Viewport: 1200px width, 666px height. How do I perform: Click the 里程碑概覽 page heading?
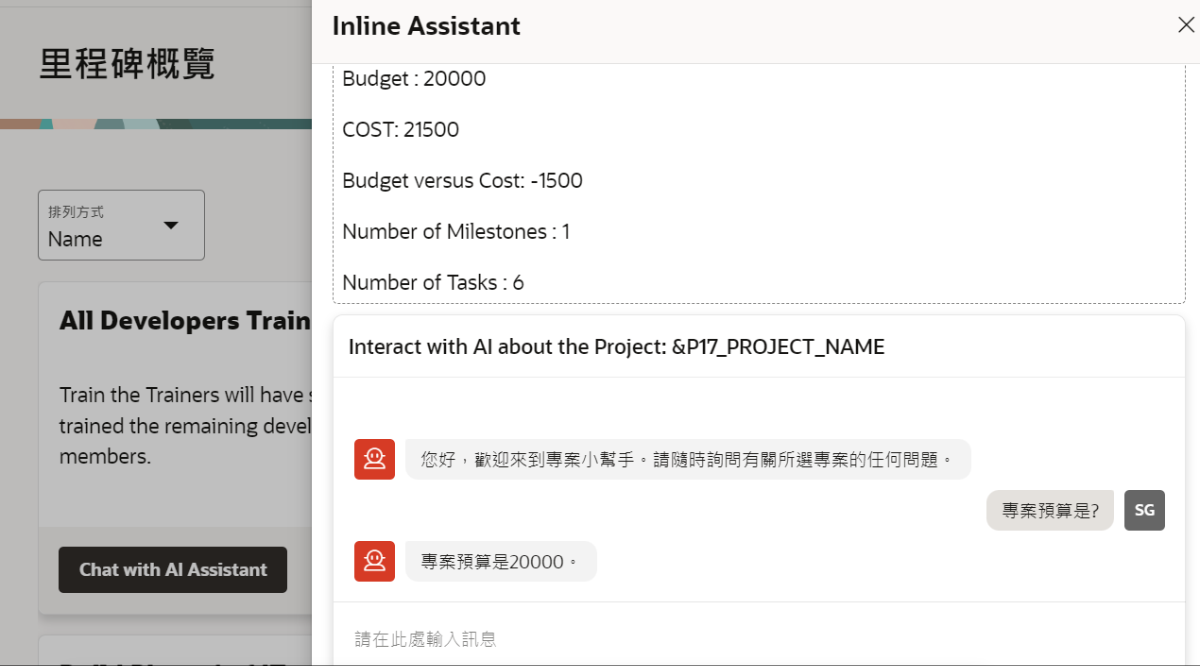[x=127, y=64]
